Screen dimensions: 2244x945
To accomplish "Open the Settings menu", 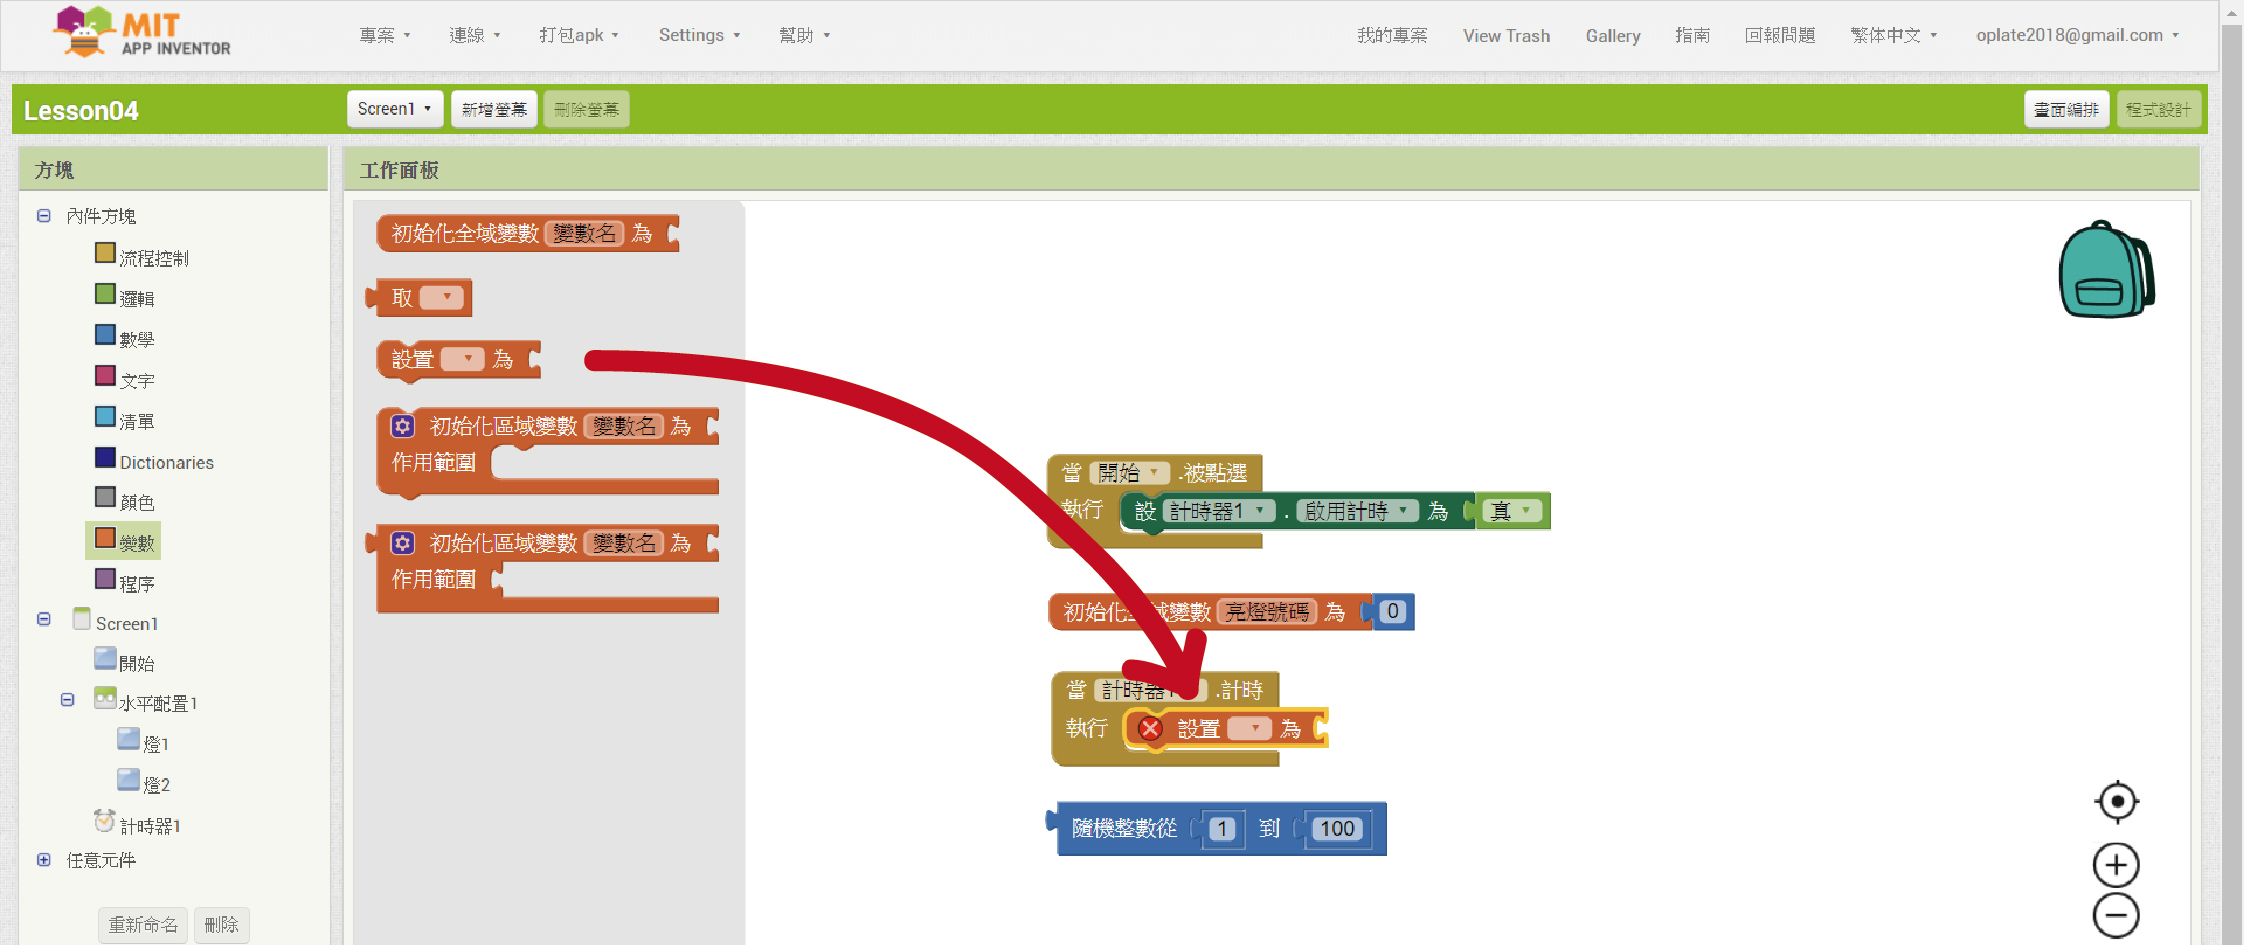I will 698,35.
